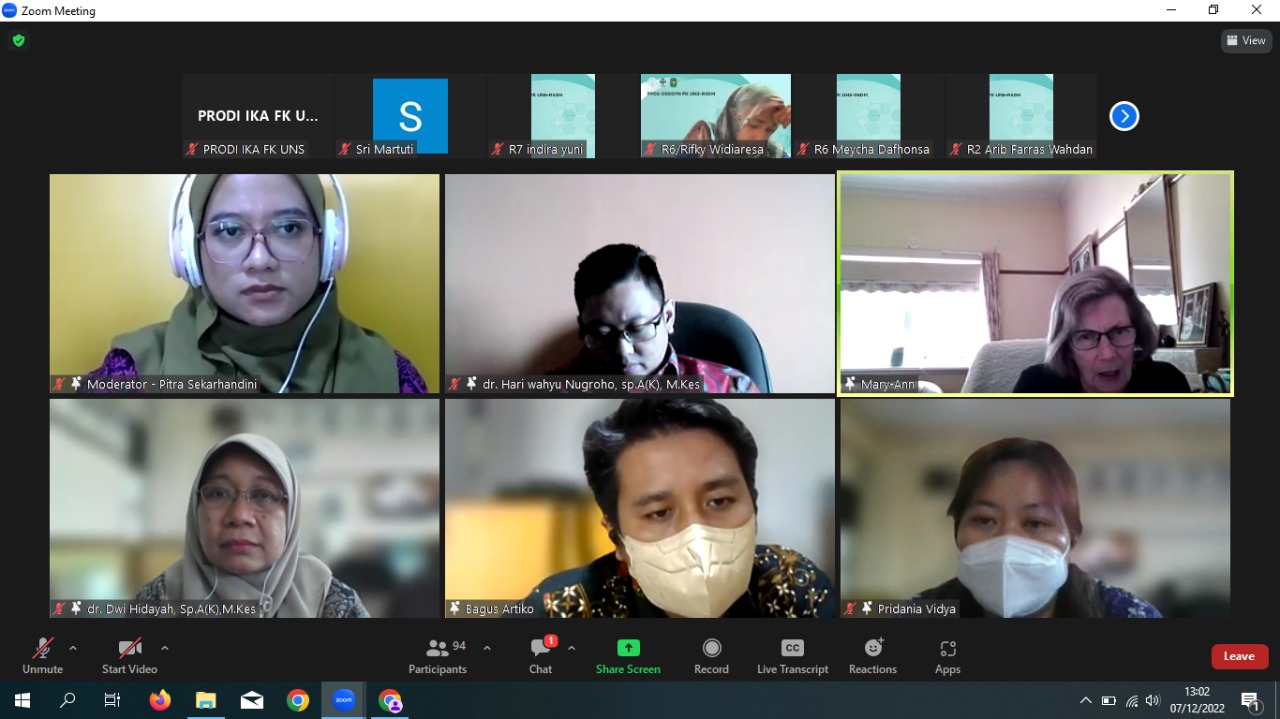Click the green encryption shield icon
This screenshot has height=719, width=1280.
[18, 41]
